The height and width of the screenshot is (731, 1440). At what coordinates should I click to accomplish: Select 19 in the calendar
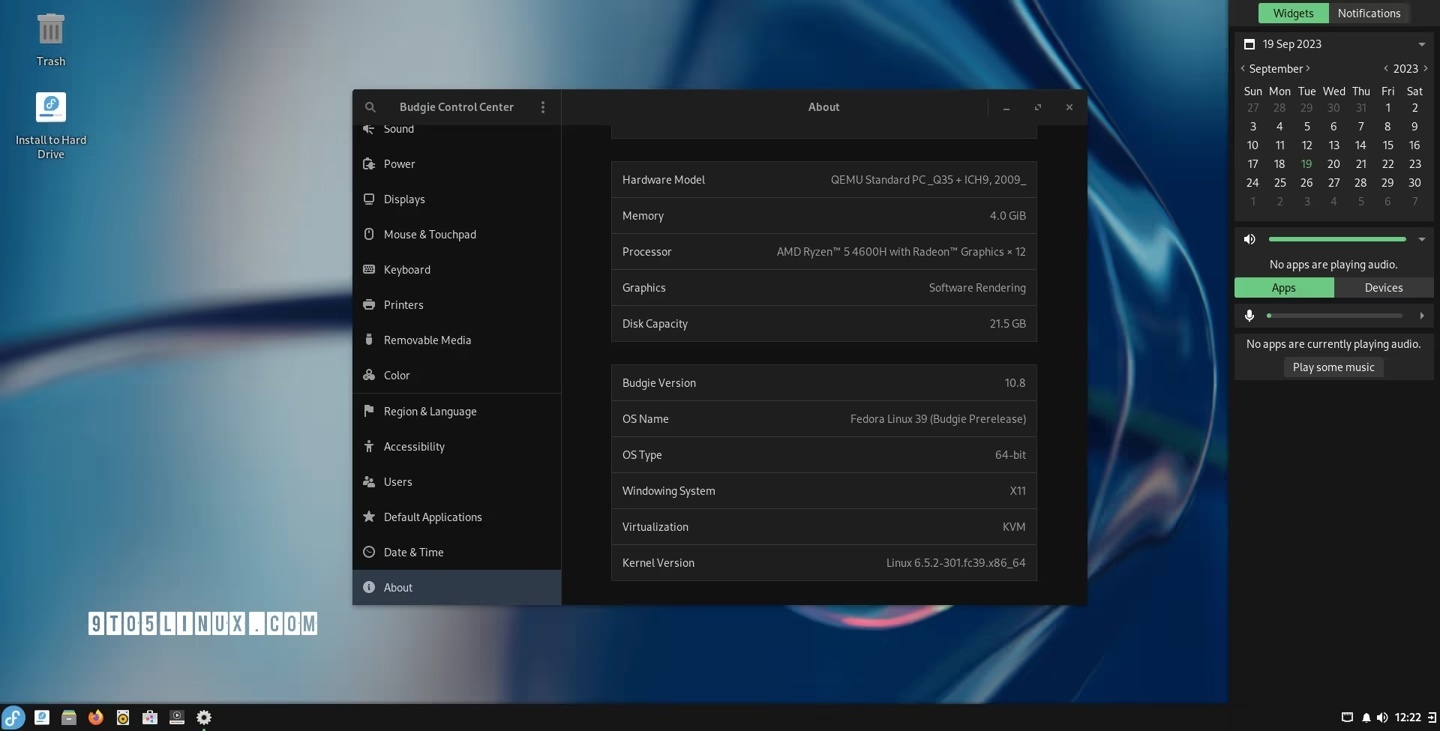[x=1306, y=164]
